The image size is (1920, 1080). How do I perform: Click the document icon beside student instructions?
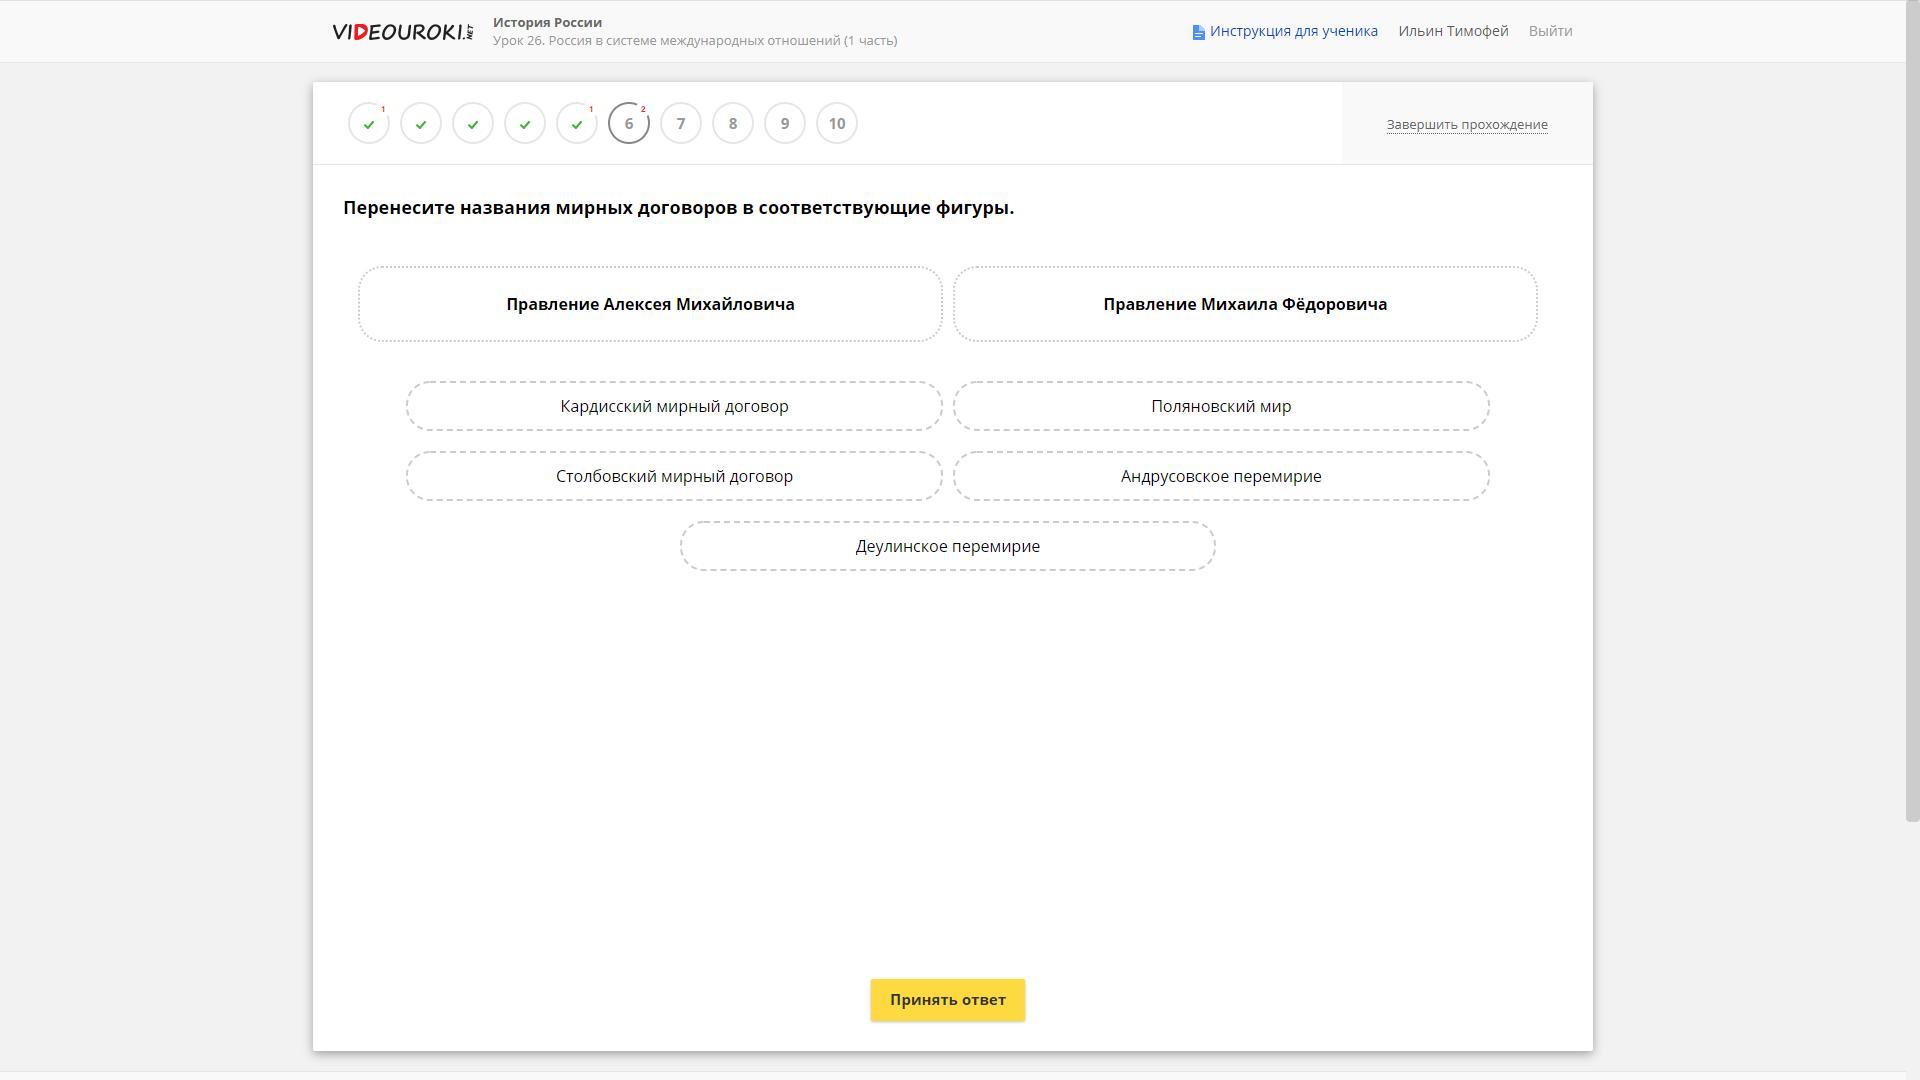pyautogui.click(x=1198, y=32)
